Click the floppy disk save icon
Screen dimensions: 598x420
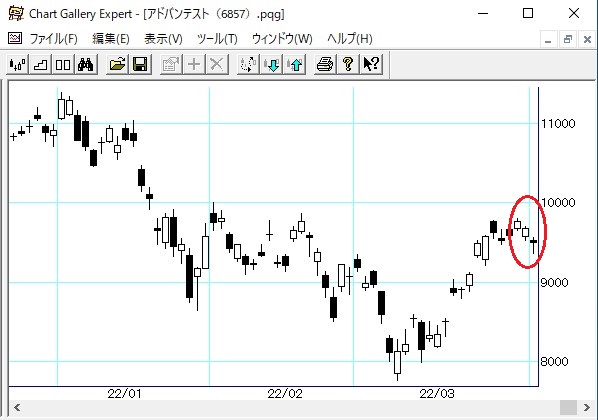[x=140, y=64]
